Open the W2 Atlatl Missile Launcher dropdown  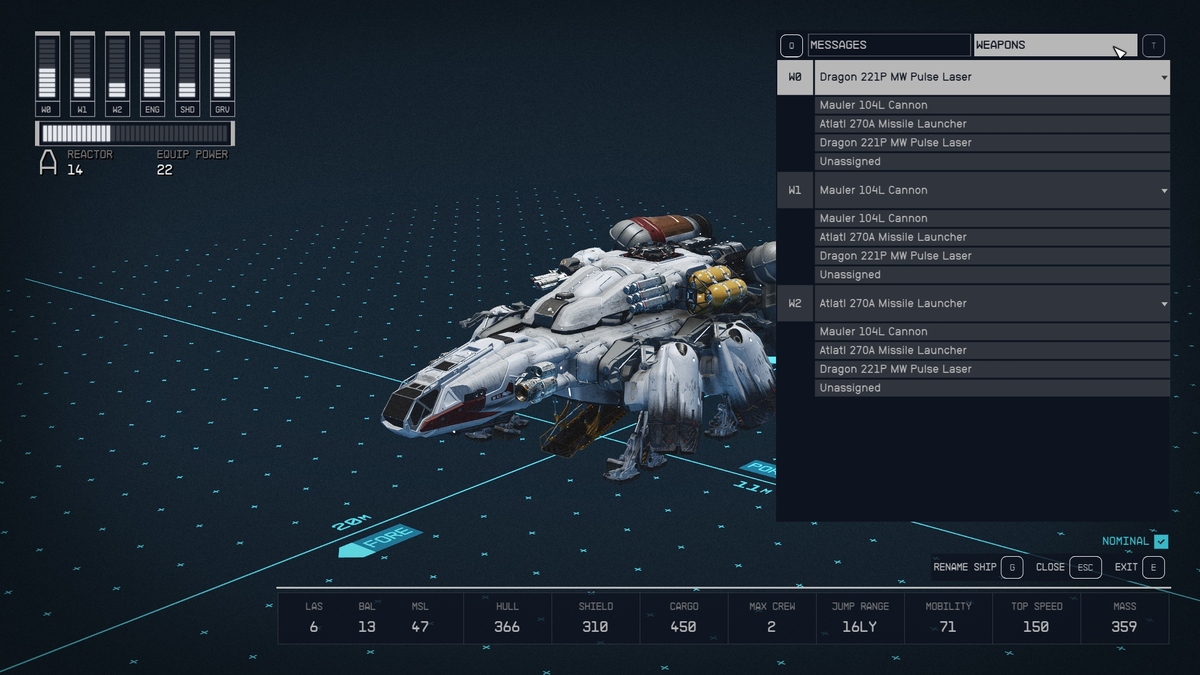click(x=992, y=303)
